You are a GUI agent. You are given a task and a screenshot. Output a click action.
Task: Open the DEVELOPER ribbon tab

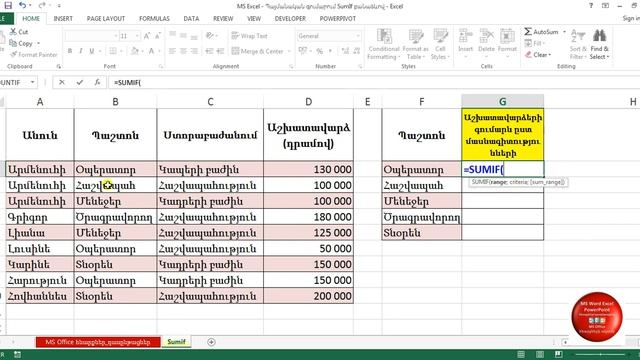pyautogui.click(x=290, y=19)
